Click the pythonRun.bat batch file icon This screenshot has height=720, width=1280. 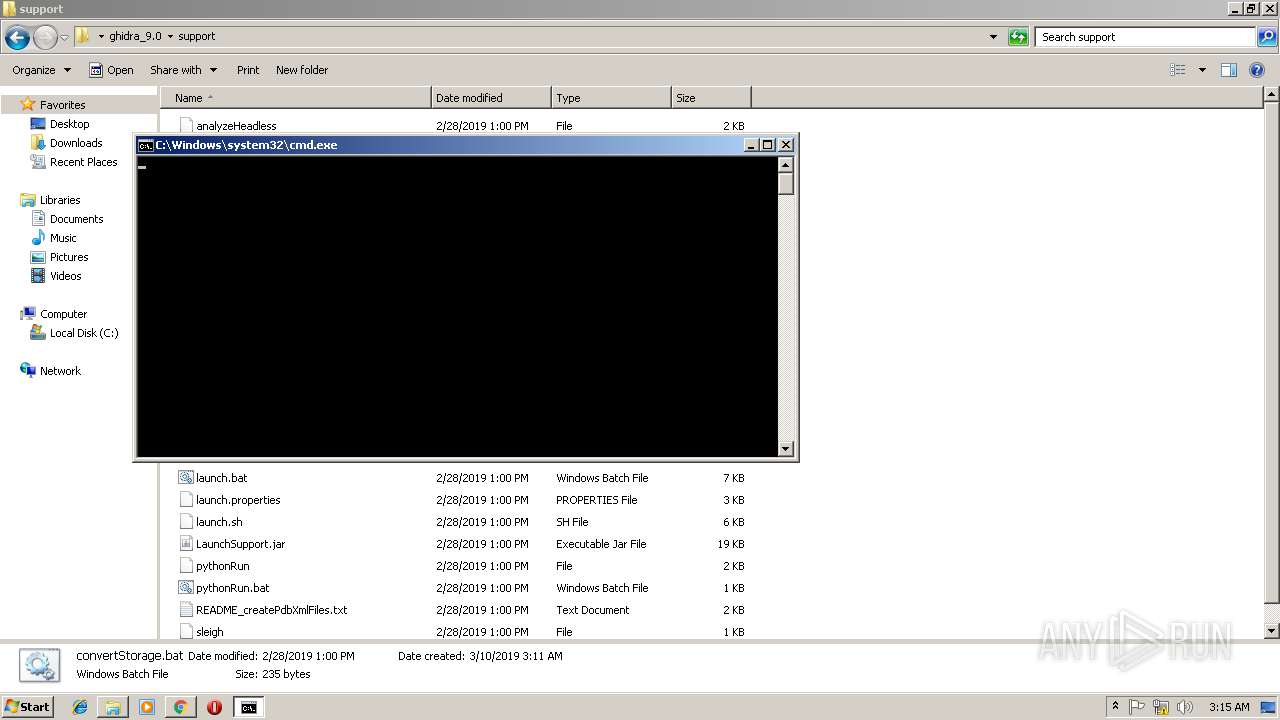pos(186,588)
